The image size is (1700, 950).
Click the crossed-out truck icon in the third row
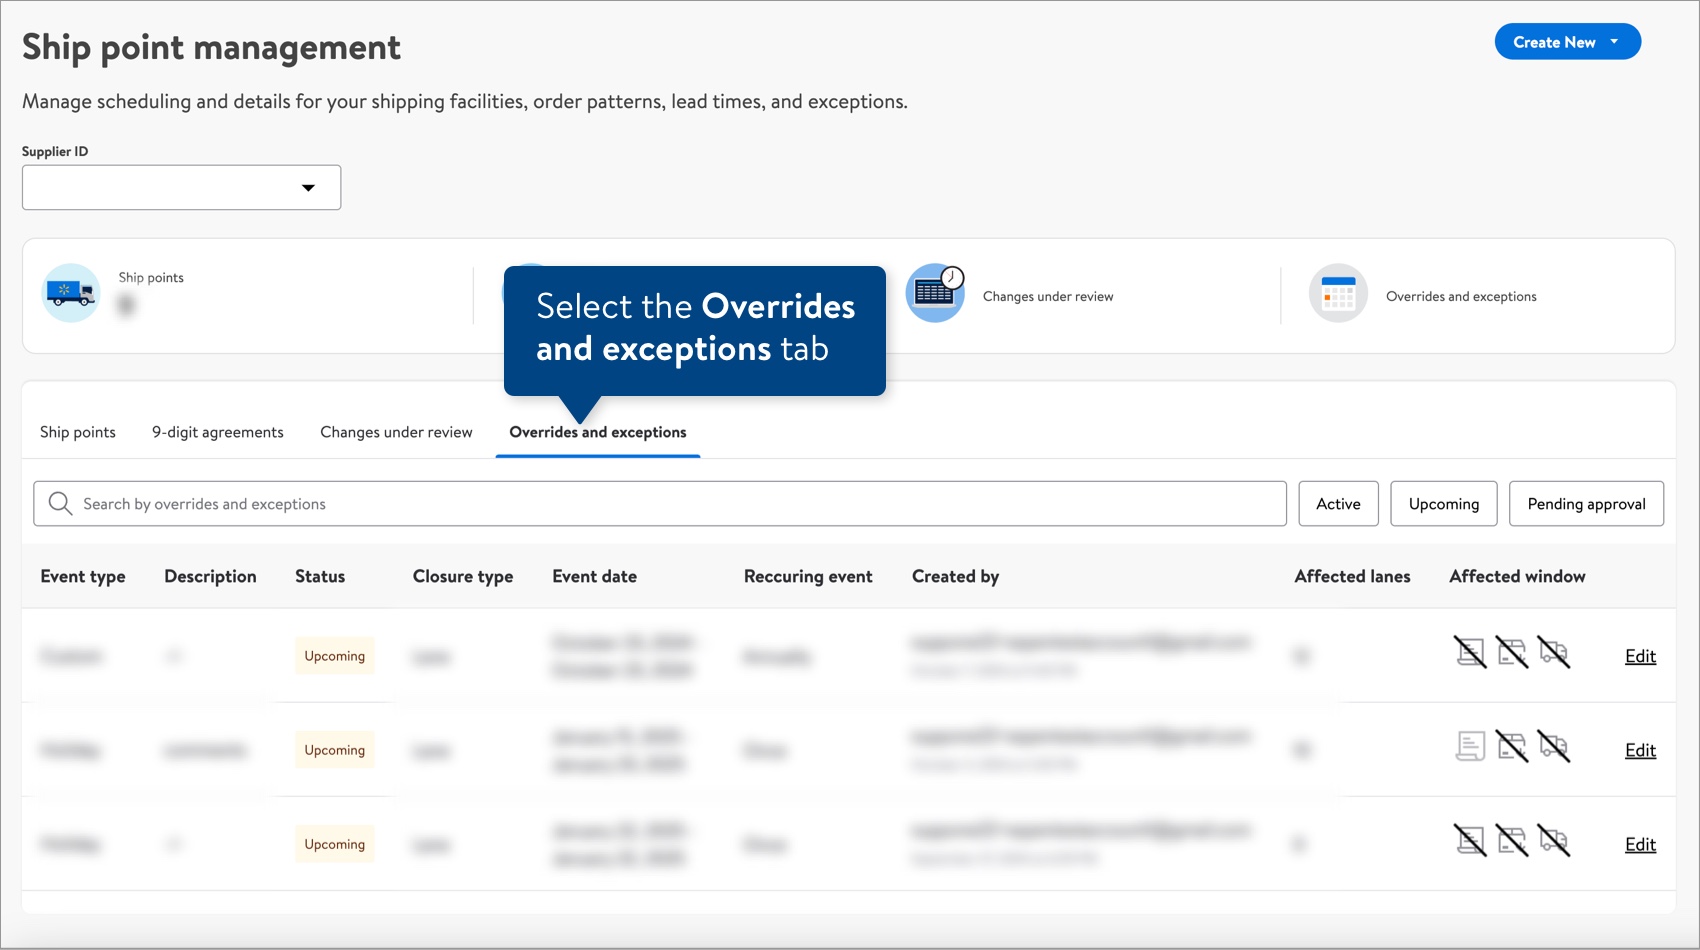[1554, 841]
